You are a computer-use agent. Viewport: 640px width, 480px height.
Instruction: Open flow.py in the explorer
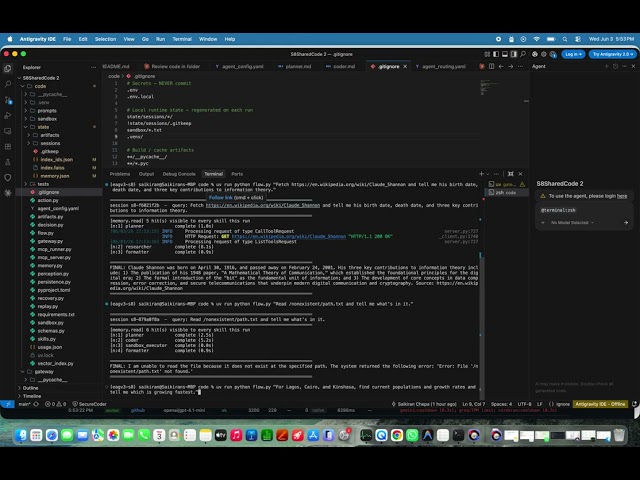click(x=46, y=233)
